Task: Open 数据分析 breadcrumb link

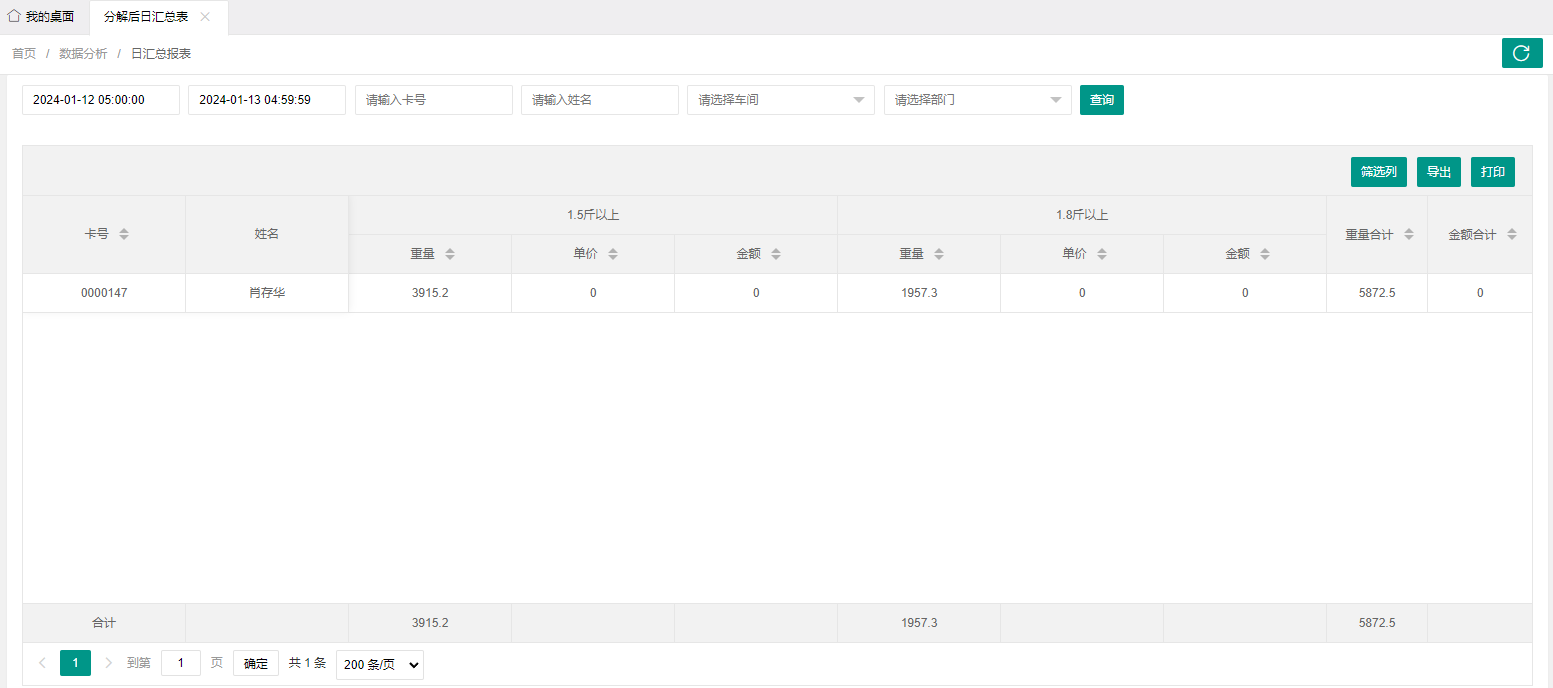Action: (x=83, y=54)
